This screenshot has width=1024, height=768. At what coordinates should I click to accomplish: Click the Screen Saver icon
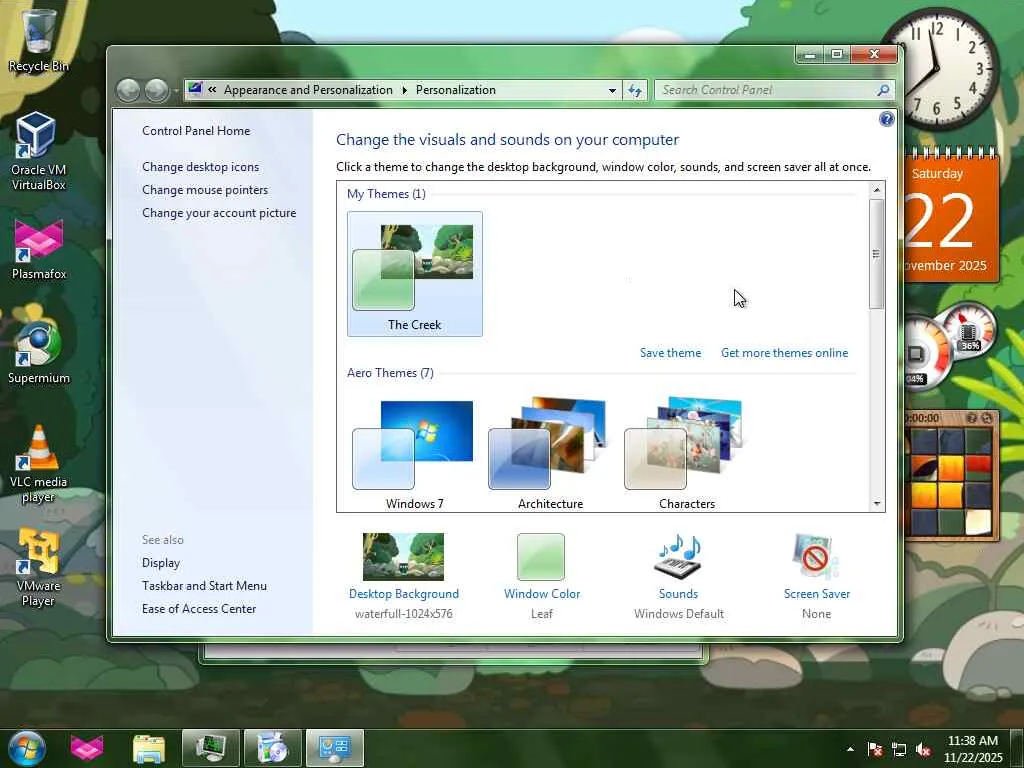point(816,556)
